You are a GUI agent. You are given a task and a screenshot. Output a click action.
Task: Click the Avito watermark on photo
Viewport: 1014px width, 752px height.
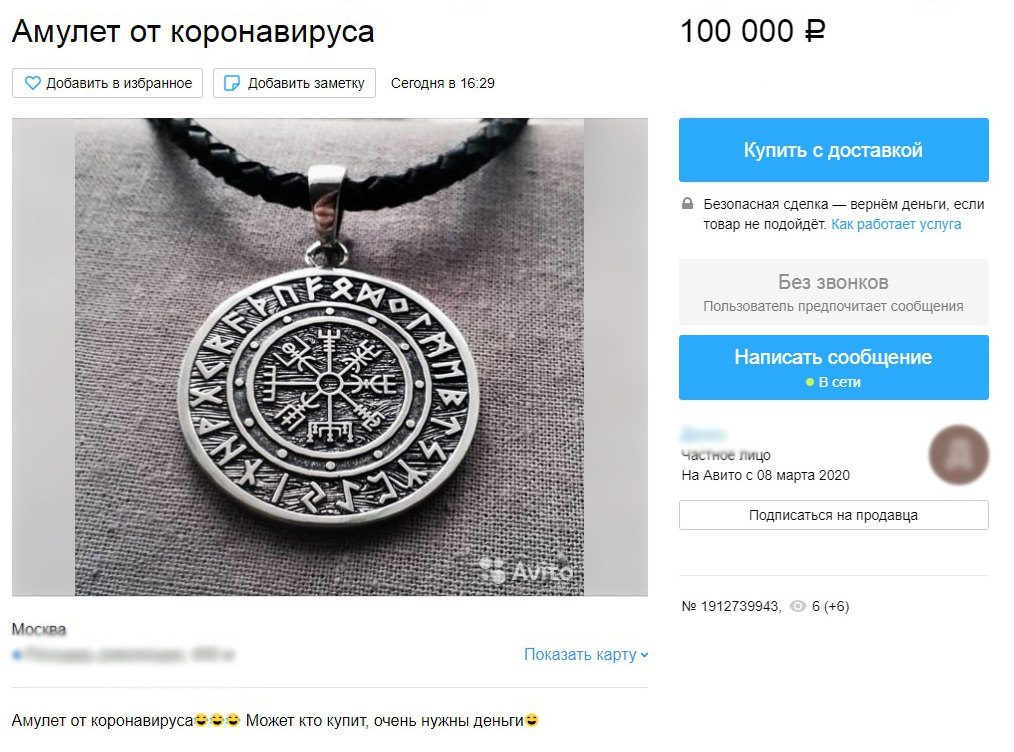pos(526,571)
